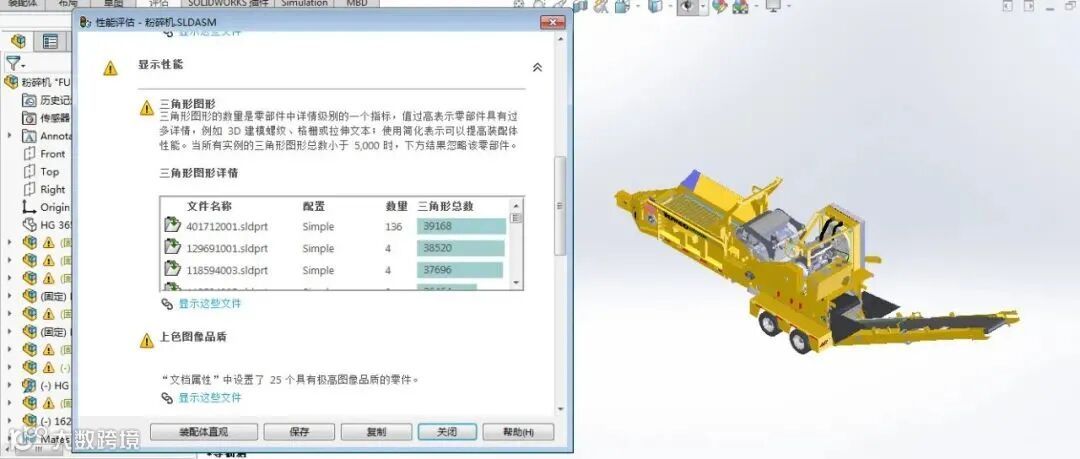This screenshot has width=1080, height=459.
Task: Click warning icon beside 上色图像品质
Action: (147, 340)
